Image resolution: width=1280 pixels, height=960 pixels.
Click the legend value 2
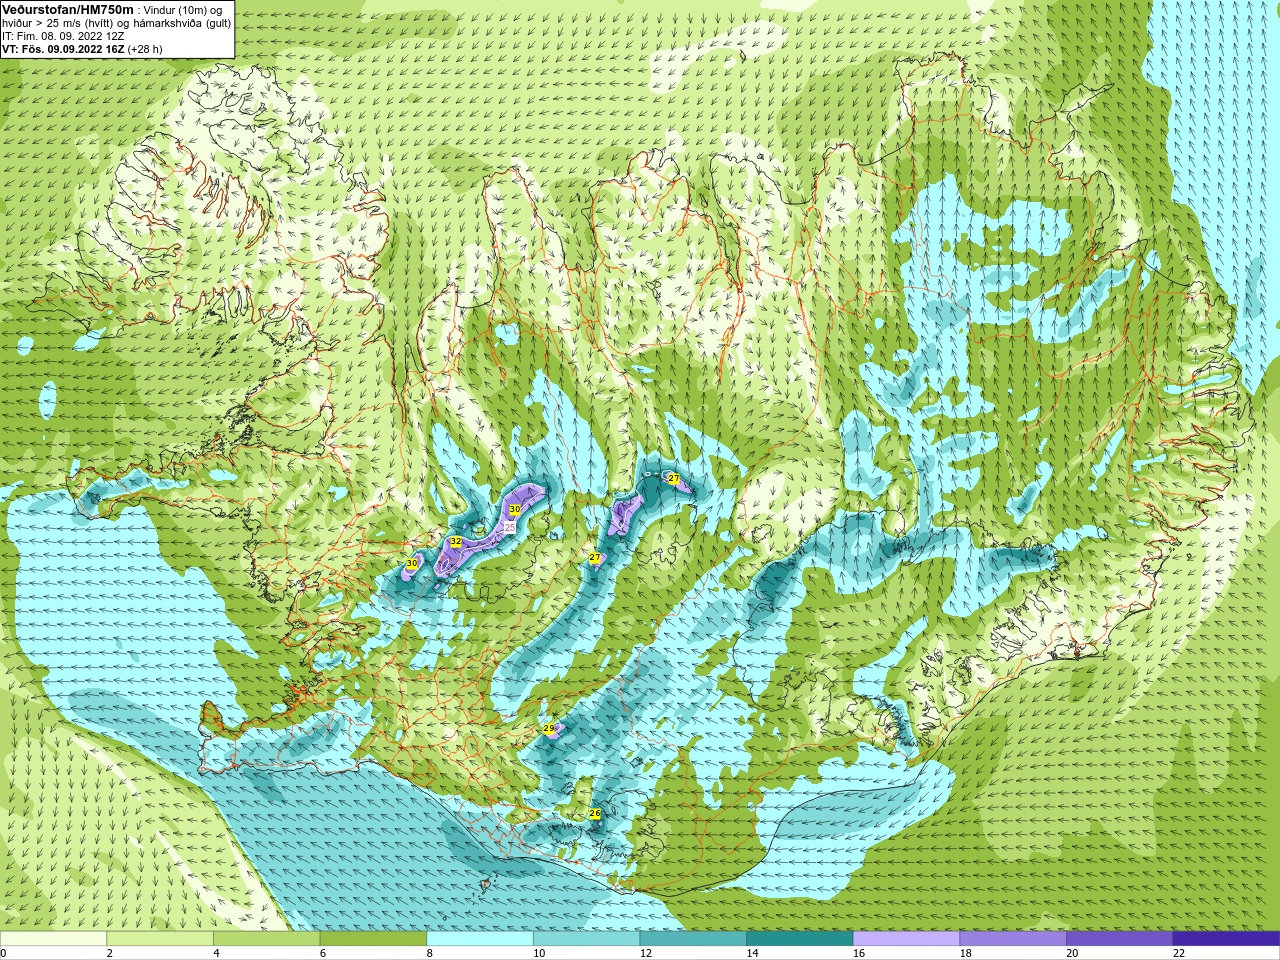click(110, 953)
